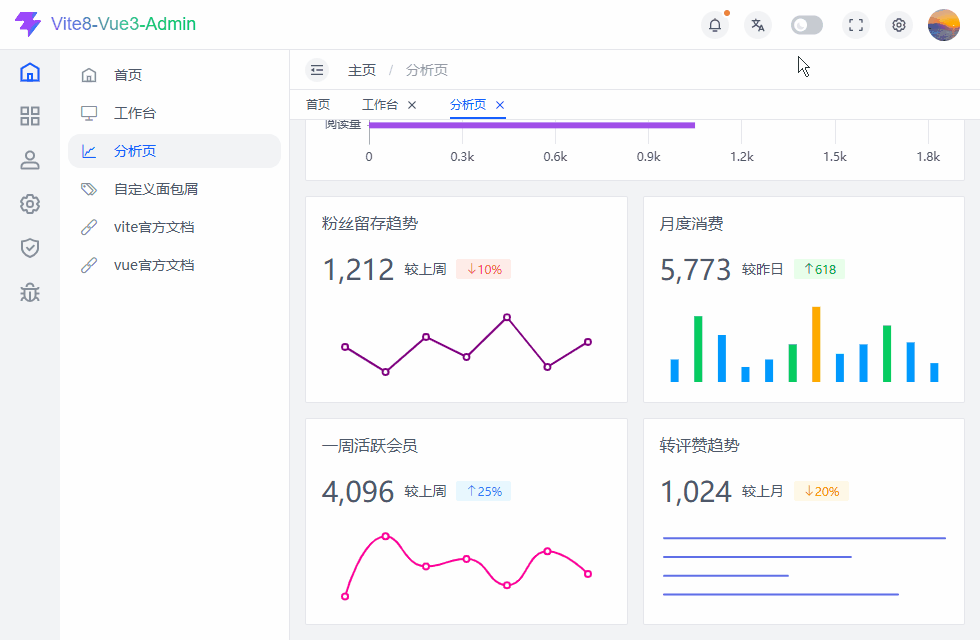Open the user avatar menu

point(944,25)
